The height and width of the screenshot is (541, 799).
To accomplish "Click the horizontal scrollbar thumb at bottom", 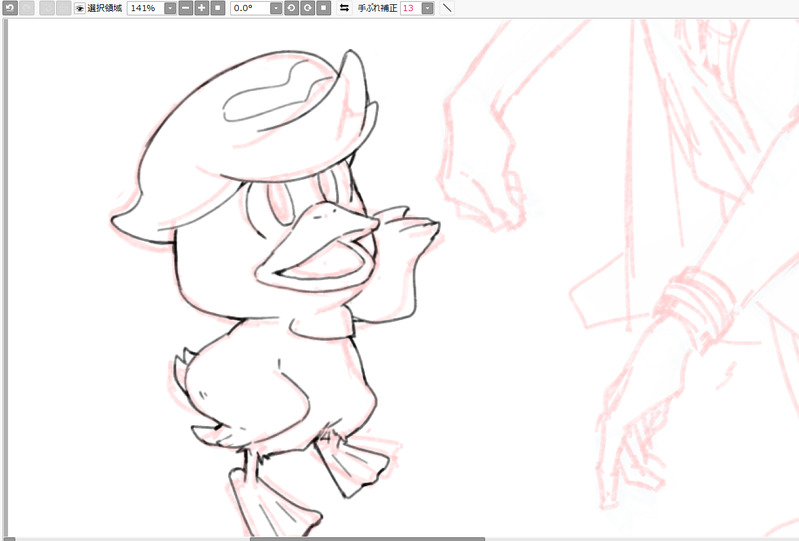I will [367, 538].
